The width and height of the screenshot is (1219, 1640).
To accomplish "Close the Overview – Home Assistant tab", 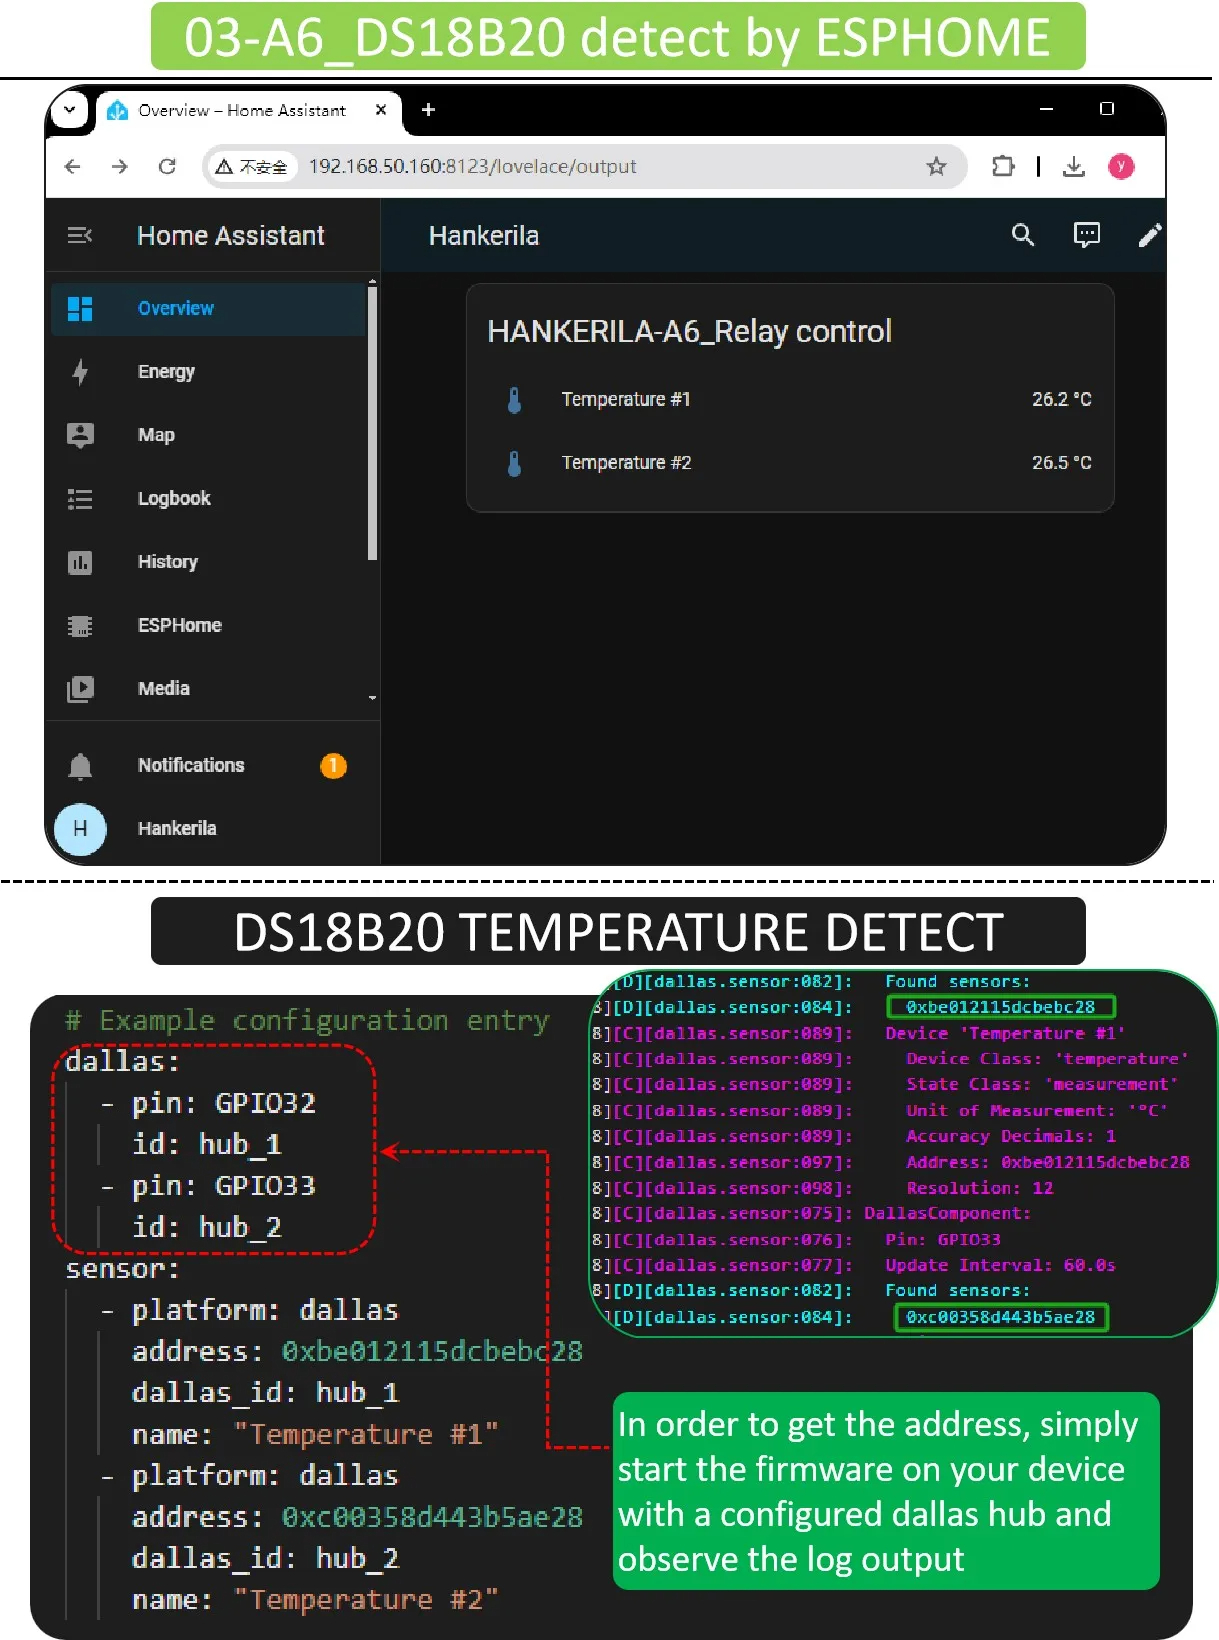I will tap(381, 110).
